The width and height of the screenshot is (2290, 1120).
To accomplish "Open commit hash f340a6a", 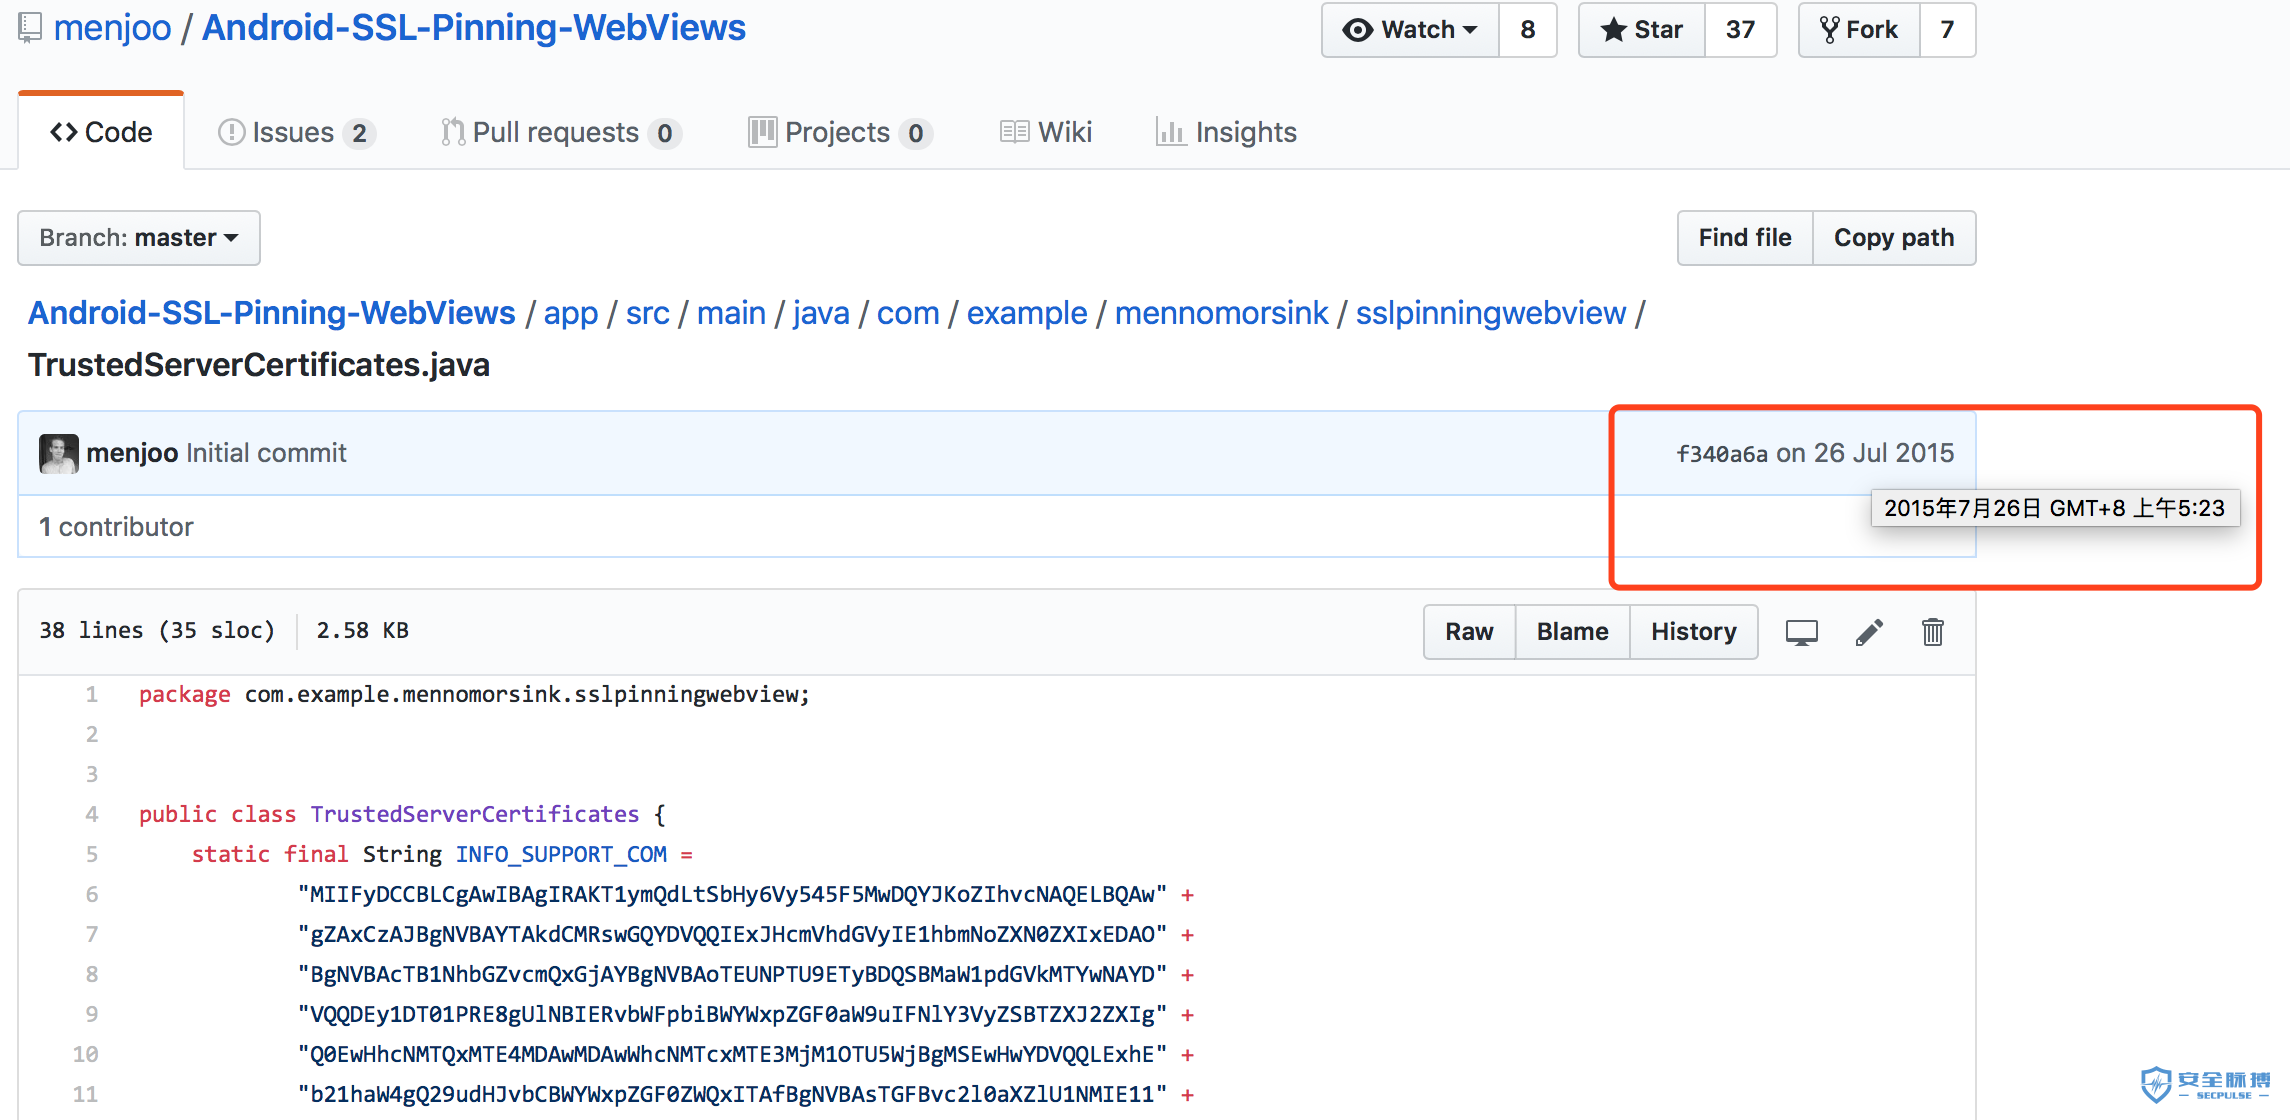I will click(1722, 454).
